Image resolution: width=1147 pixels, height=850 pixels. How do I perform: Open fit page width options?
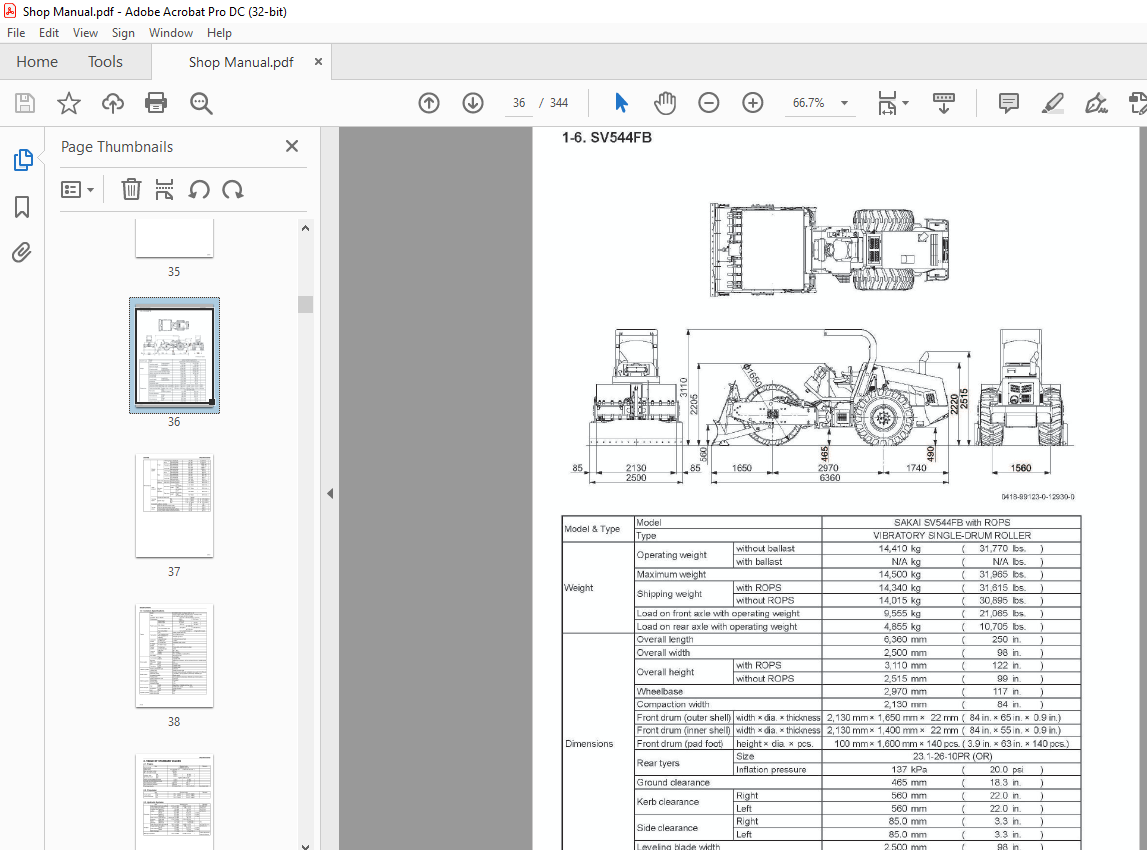[x=892, y=103]
